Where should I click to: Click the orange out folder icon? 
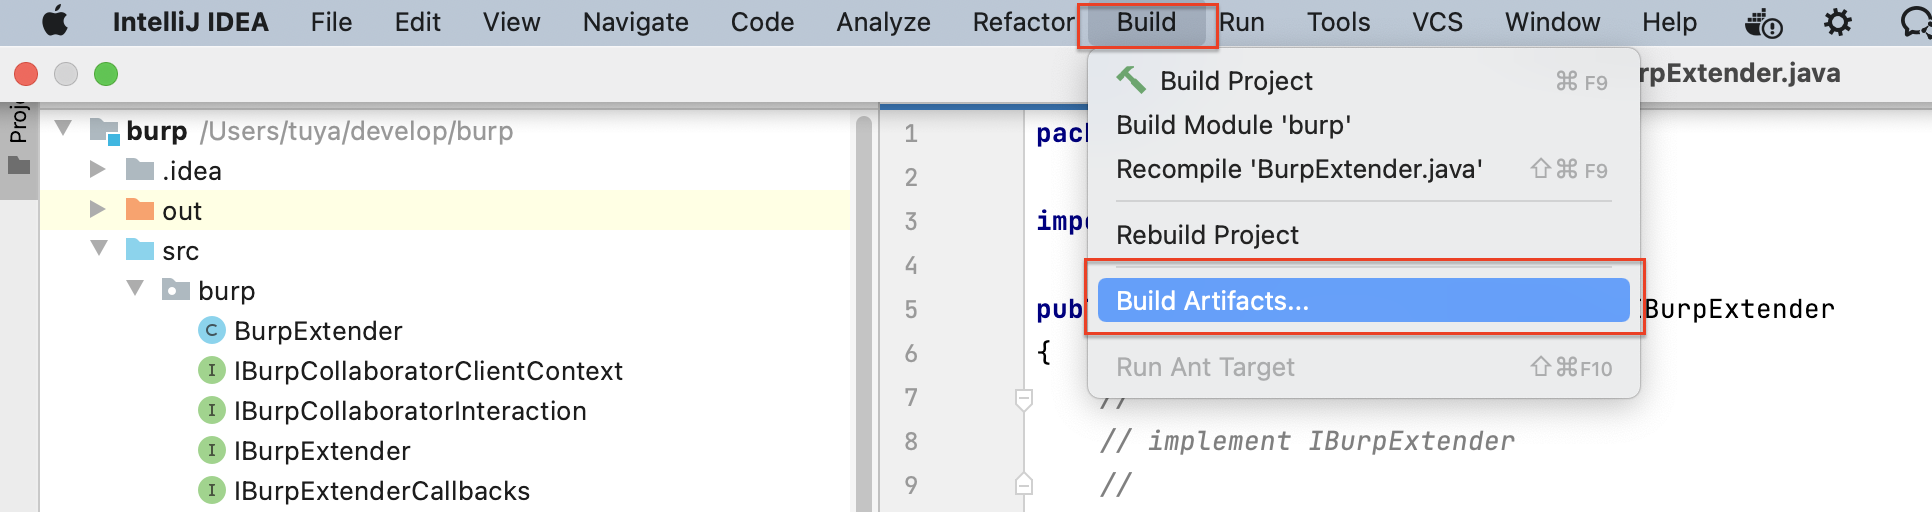coord(140,210)
